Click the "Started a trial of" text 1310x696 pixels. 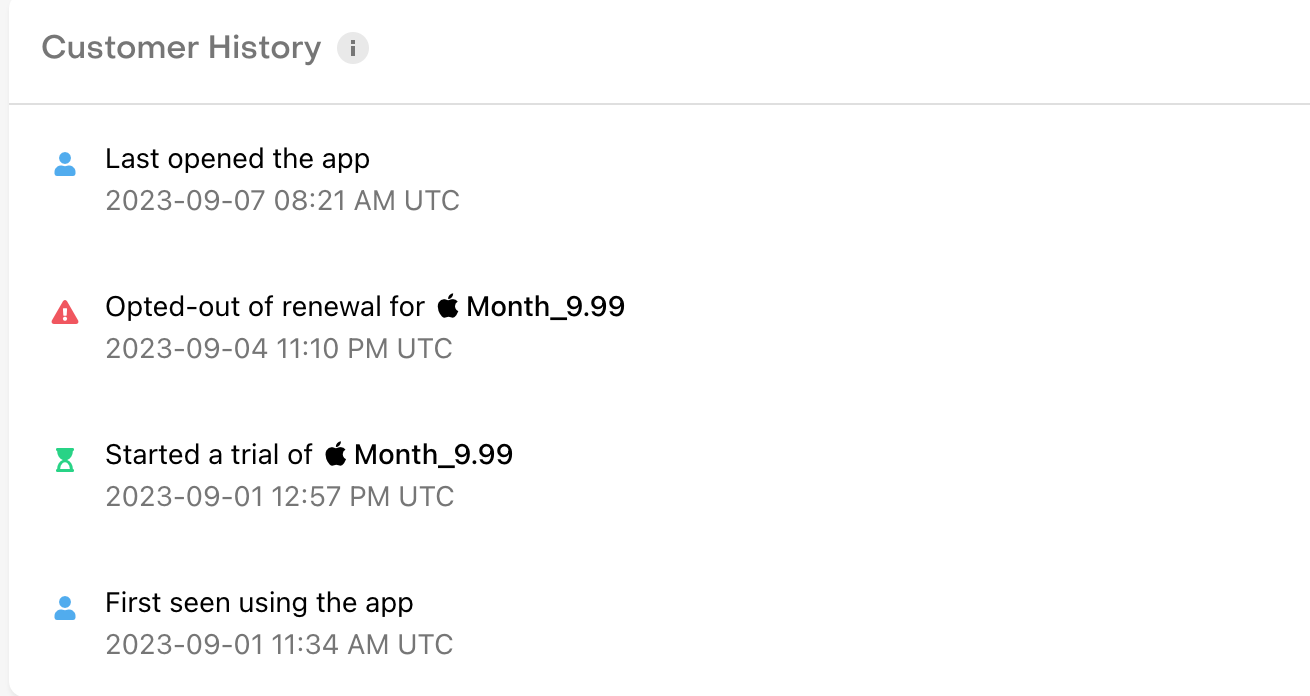pyautogui.click(x=209, y=455)
